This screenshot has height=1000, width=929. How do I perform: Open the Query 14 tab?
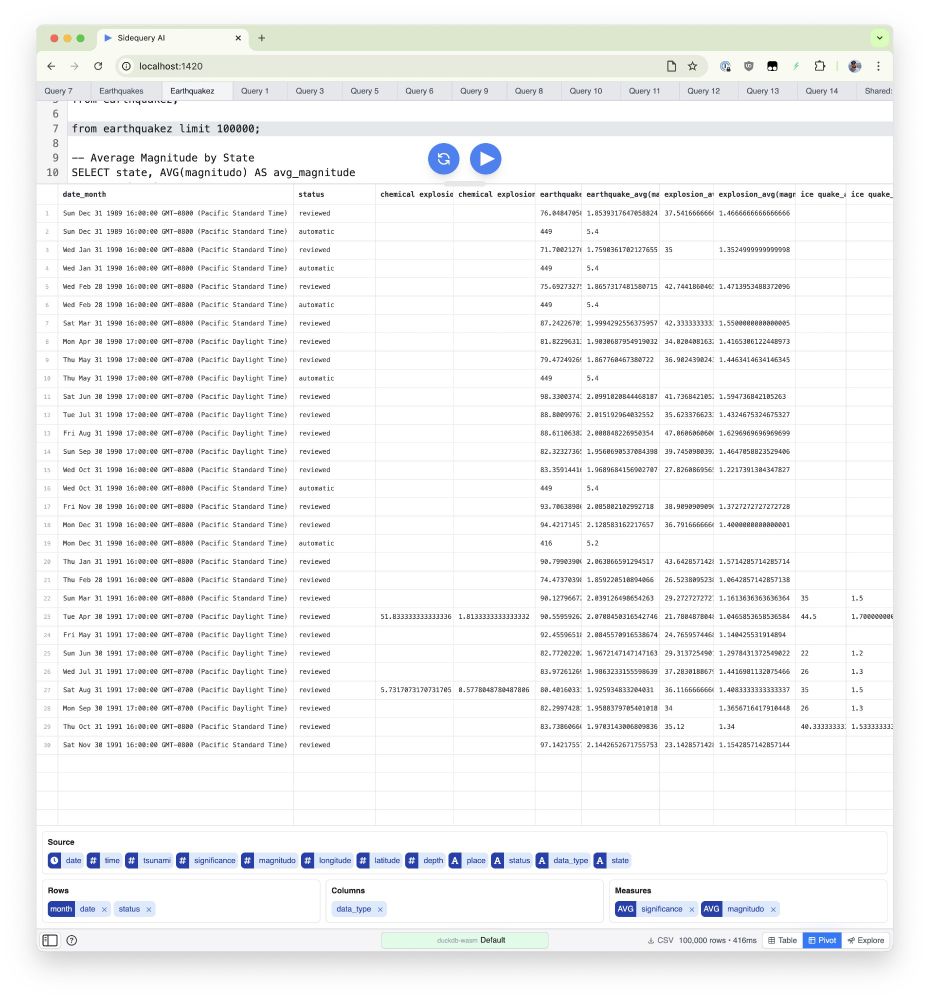pos(822,91)
